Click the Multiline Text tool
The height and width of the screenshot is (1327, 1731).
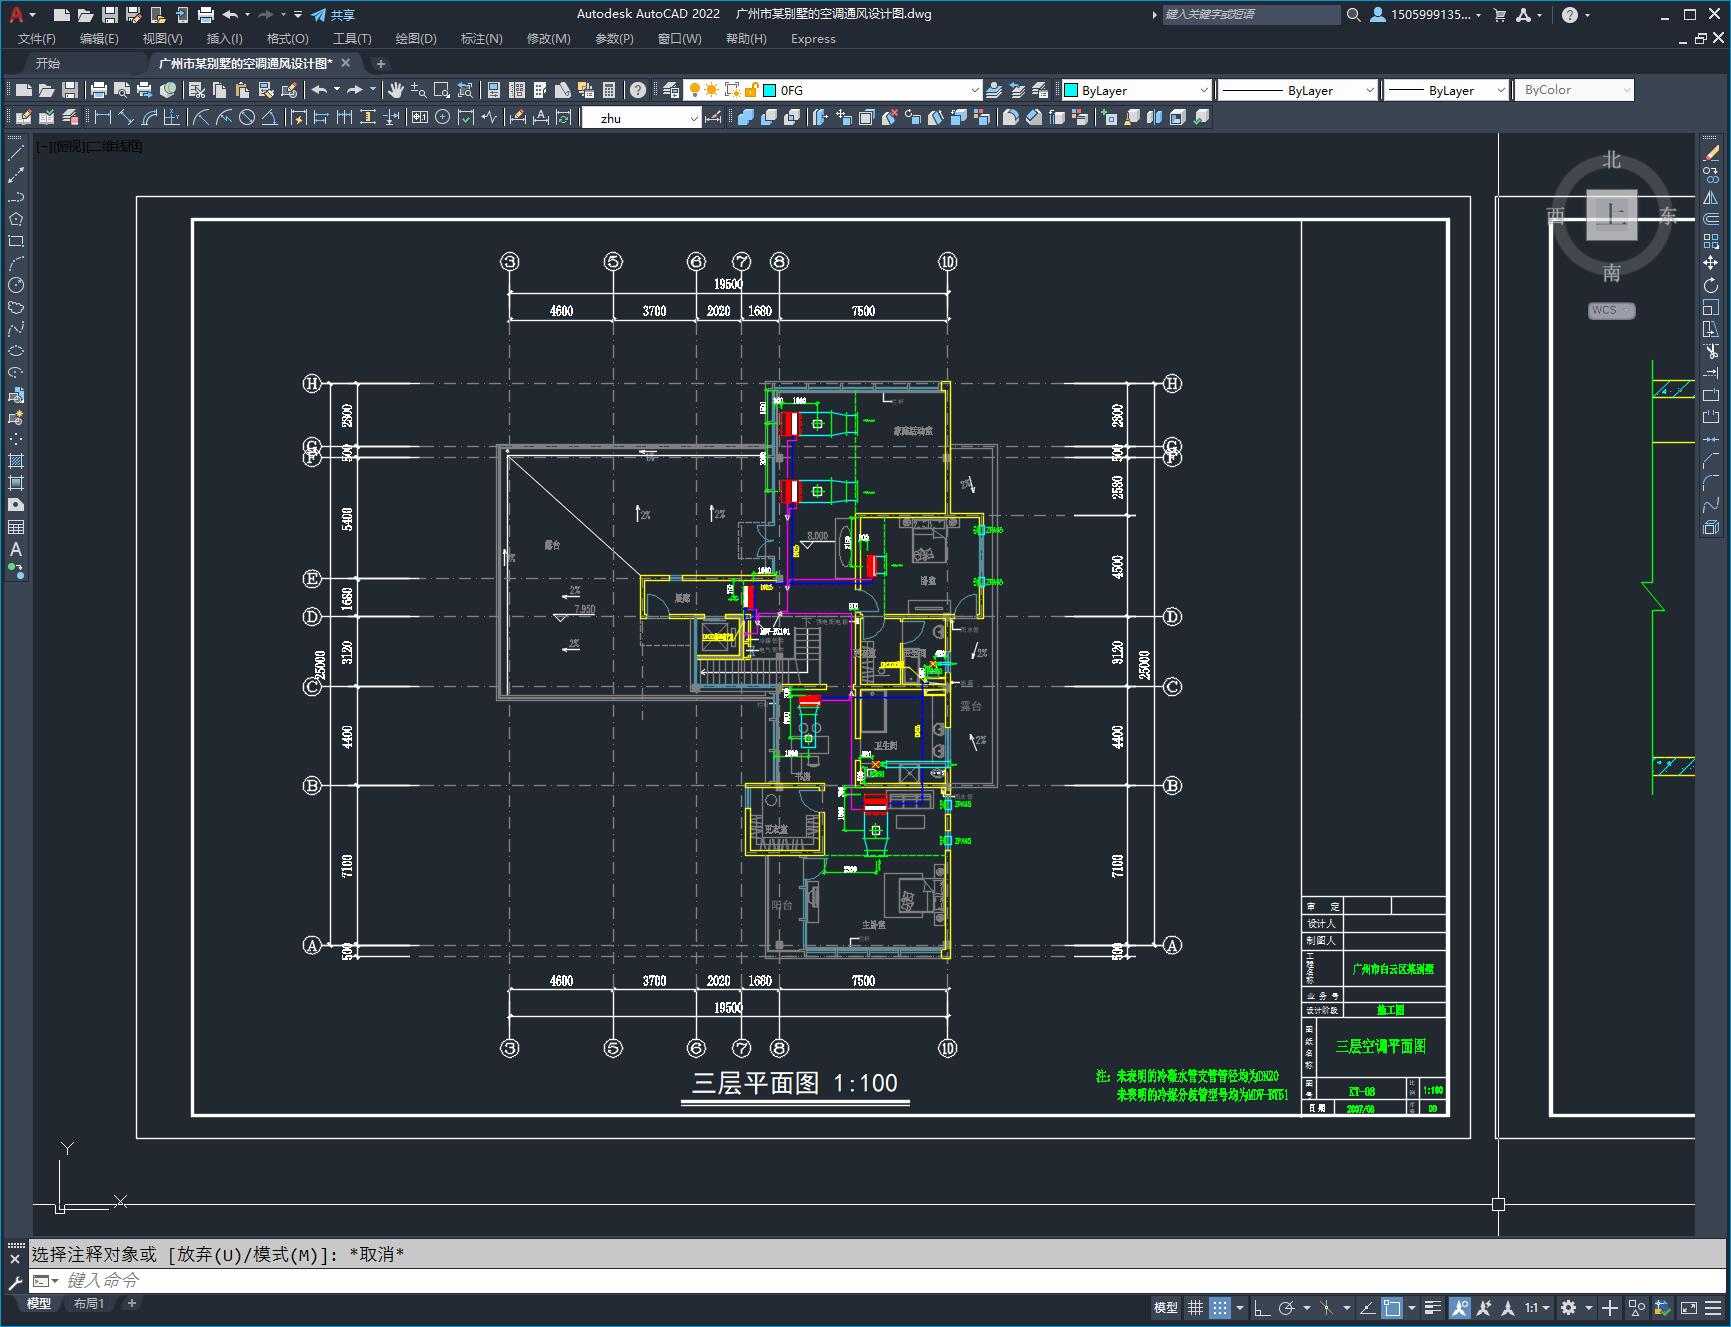[x=16, y=549]
